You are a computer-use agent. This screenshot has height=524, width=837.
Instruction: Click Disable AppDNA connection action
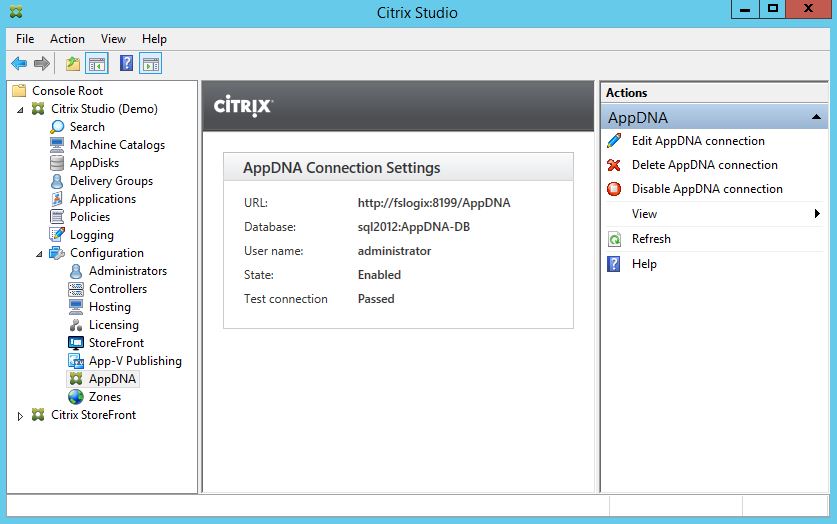706,189
